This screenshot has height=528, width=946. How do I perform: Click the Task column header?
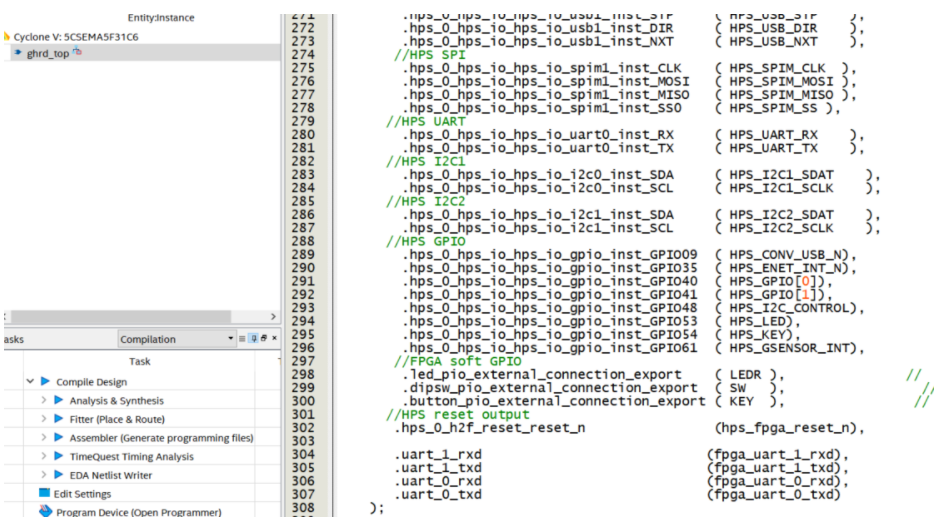click(139, 361)
